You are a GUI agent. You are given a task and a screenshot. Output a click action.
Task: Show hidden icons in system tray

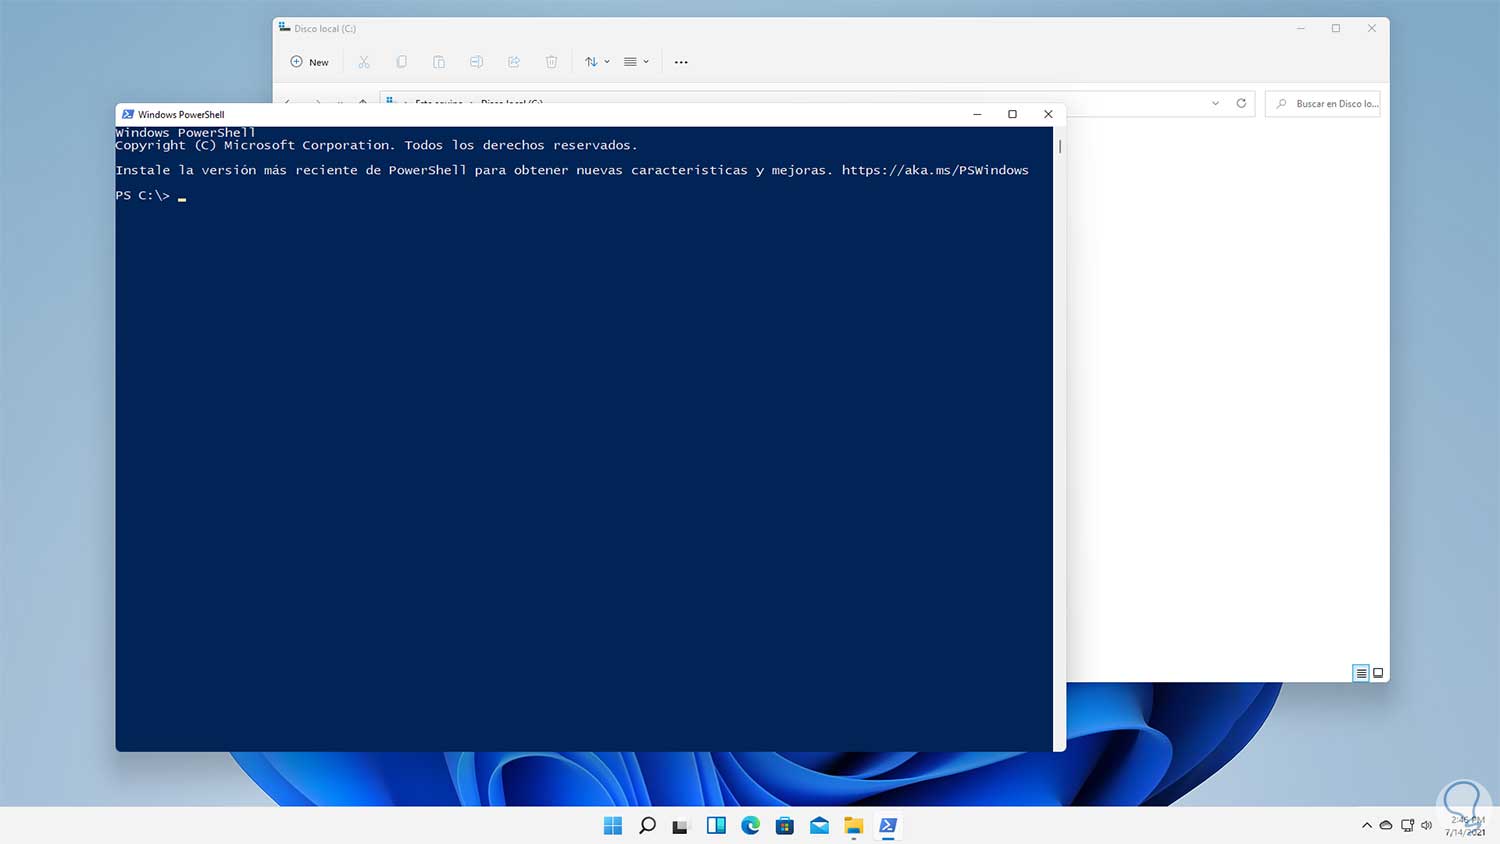1367,825
